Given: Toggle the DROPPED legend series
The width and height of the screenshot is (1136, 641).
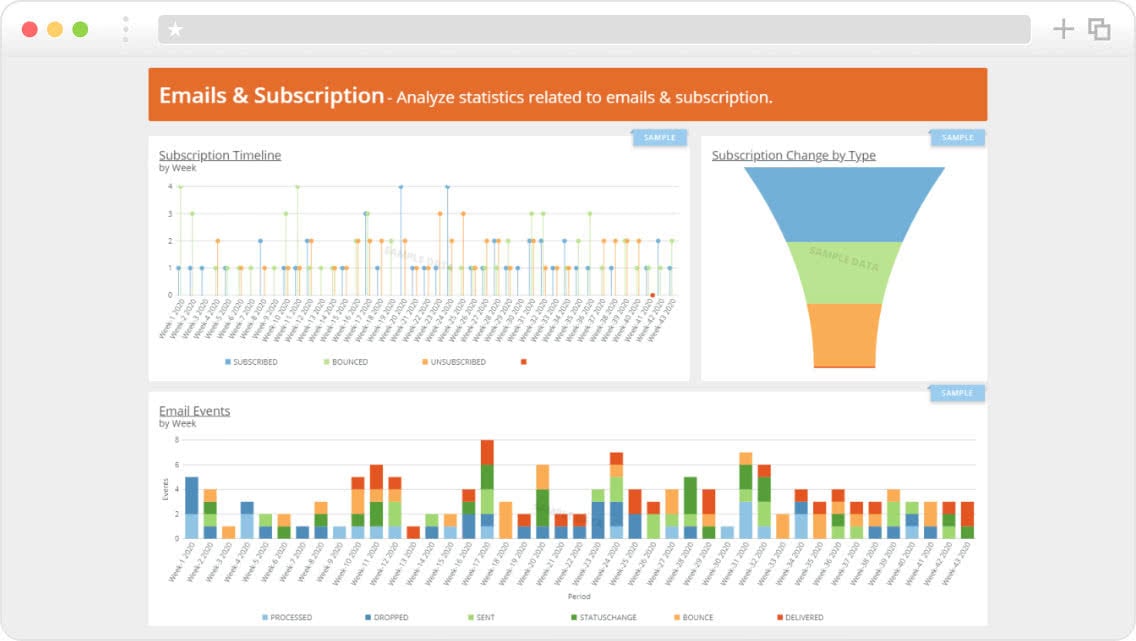Looking at the screenshot, I should pyautogui.click(x=387, y=617).
